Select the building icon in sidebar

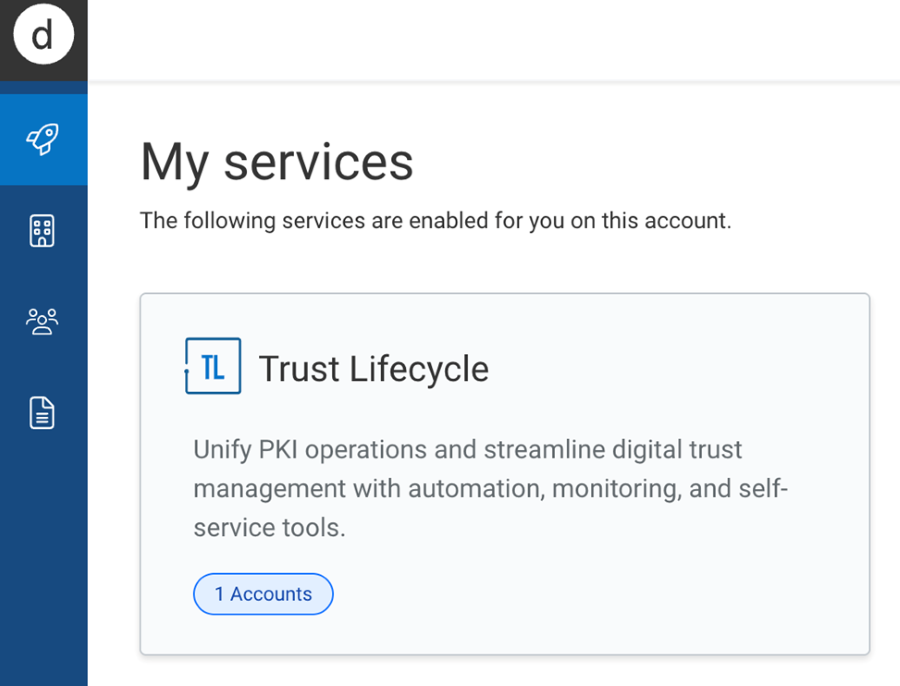tap(42, 231)
